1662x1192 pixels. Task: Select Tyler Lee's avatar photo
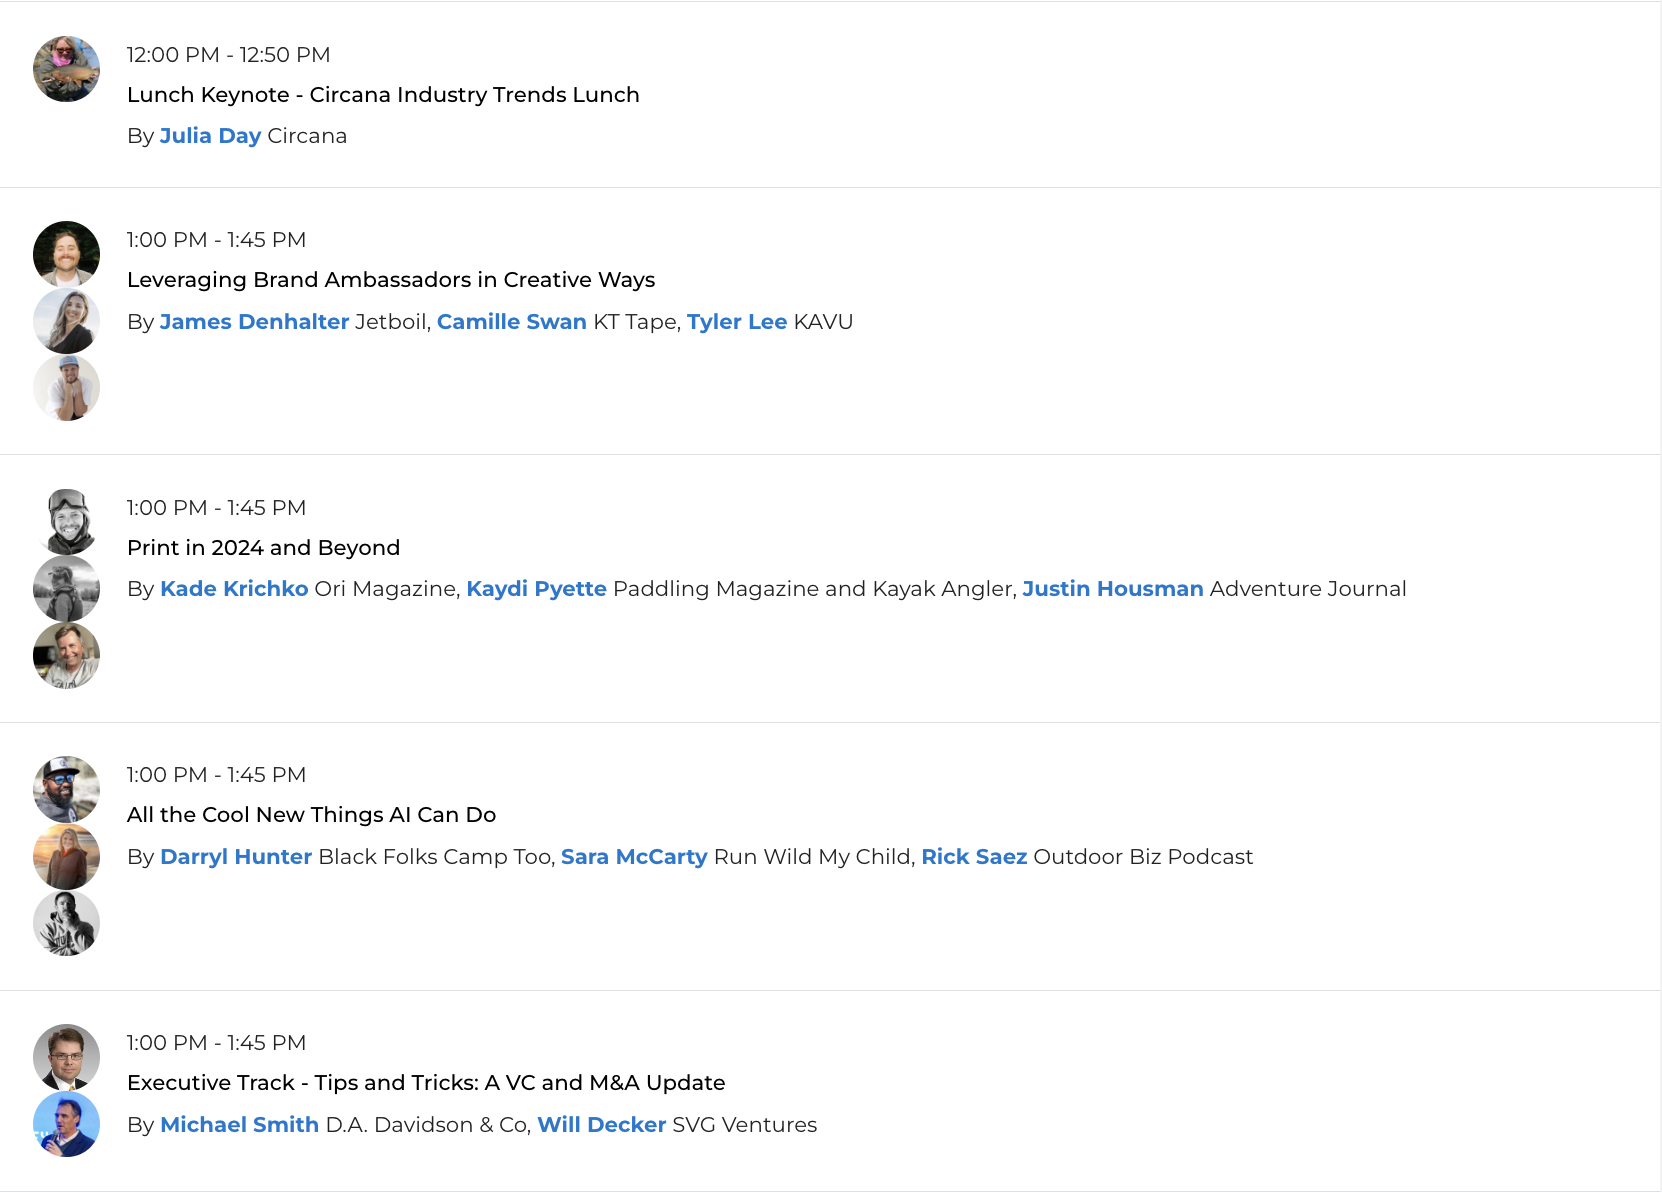coord(66,388)
